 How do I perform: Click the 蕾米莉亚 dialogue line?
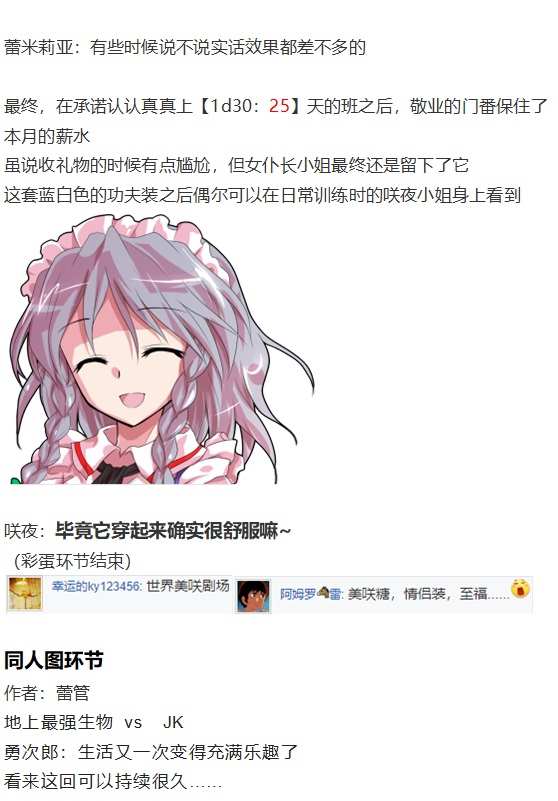tap(185, 48)
